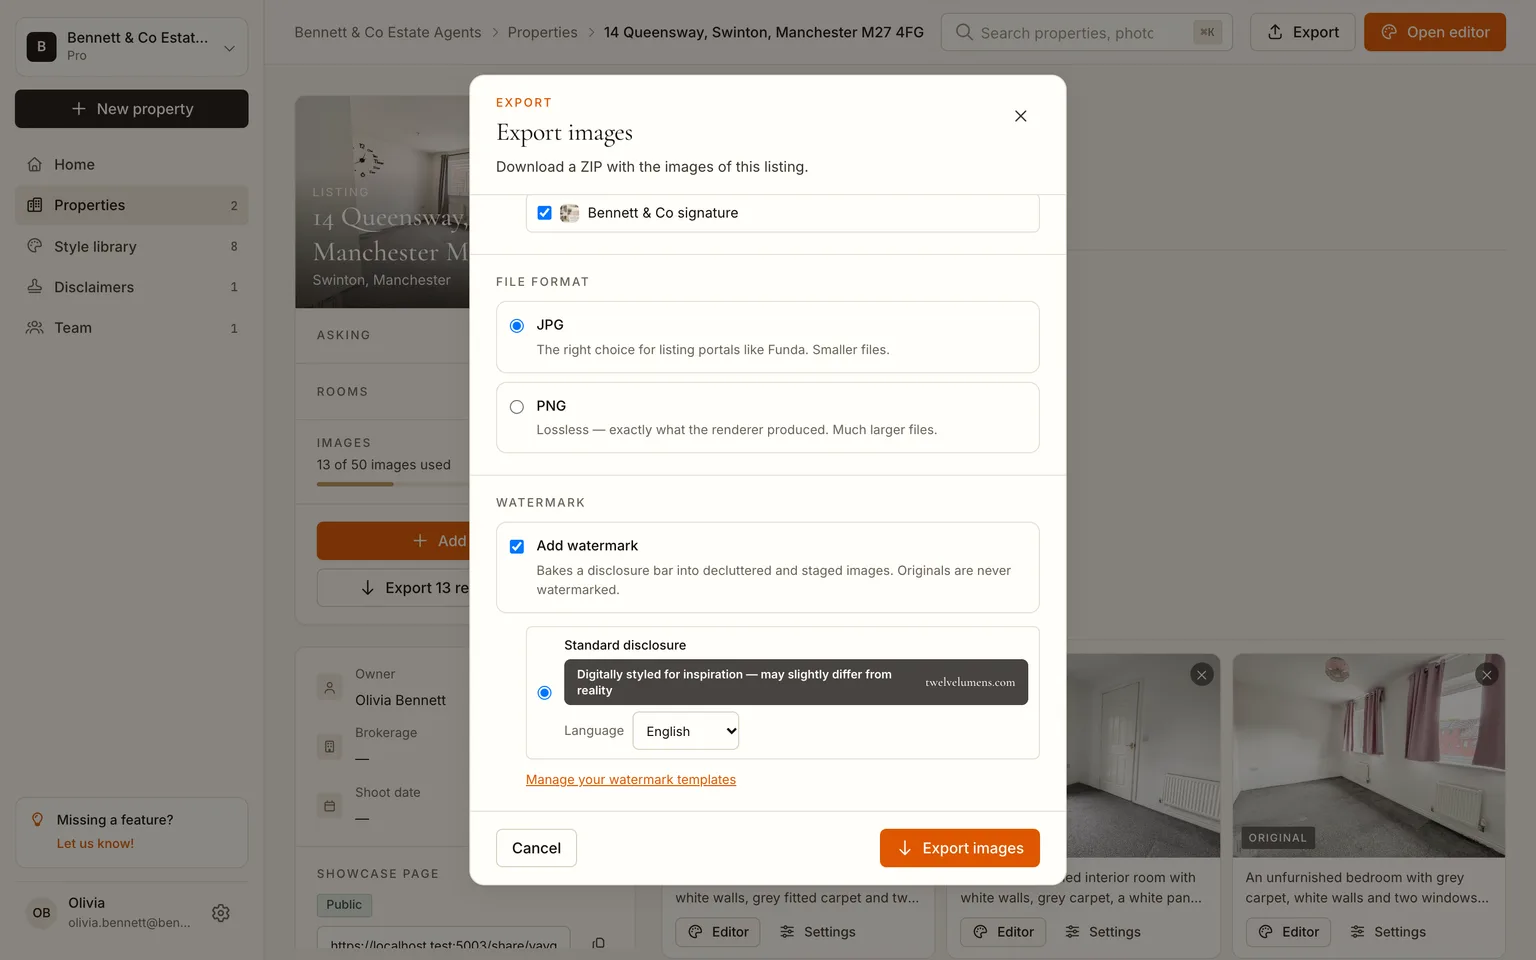The width and height of the screenshot is (1536, 960).
Task: Open the unfurnished bedroom ORIGINAL thumbnail
Action: [1369, 755]
